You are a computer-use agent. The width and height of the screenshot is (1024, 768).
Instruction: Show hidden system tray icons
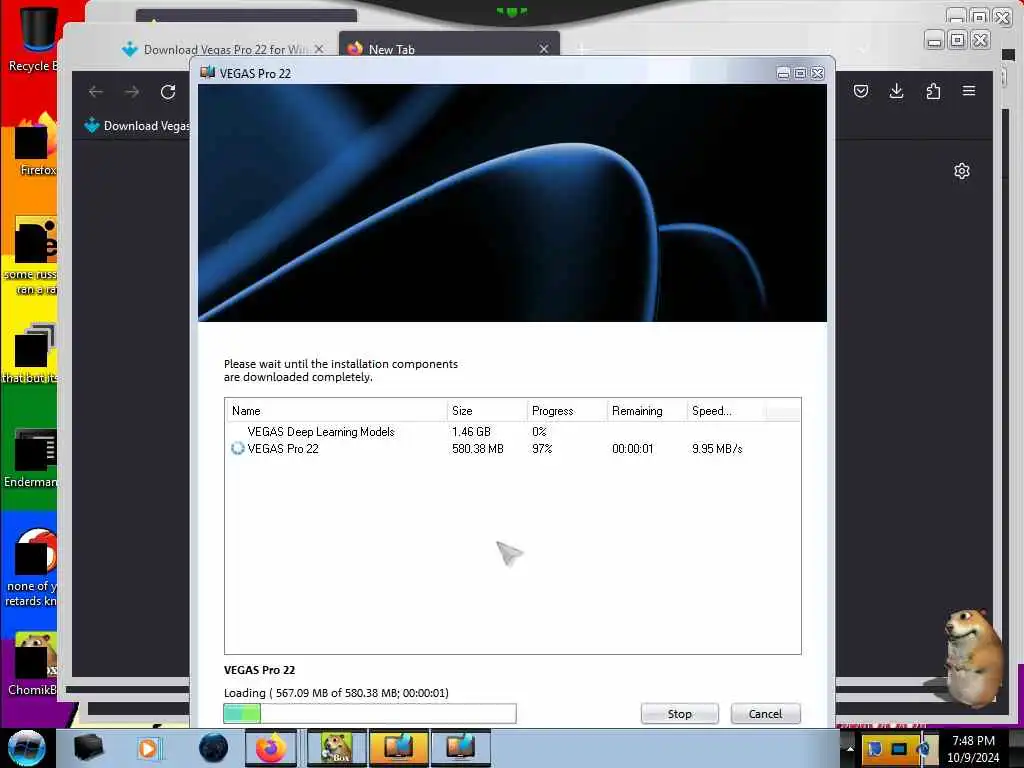850,749
